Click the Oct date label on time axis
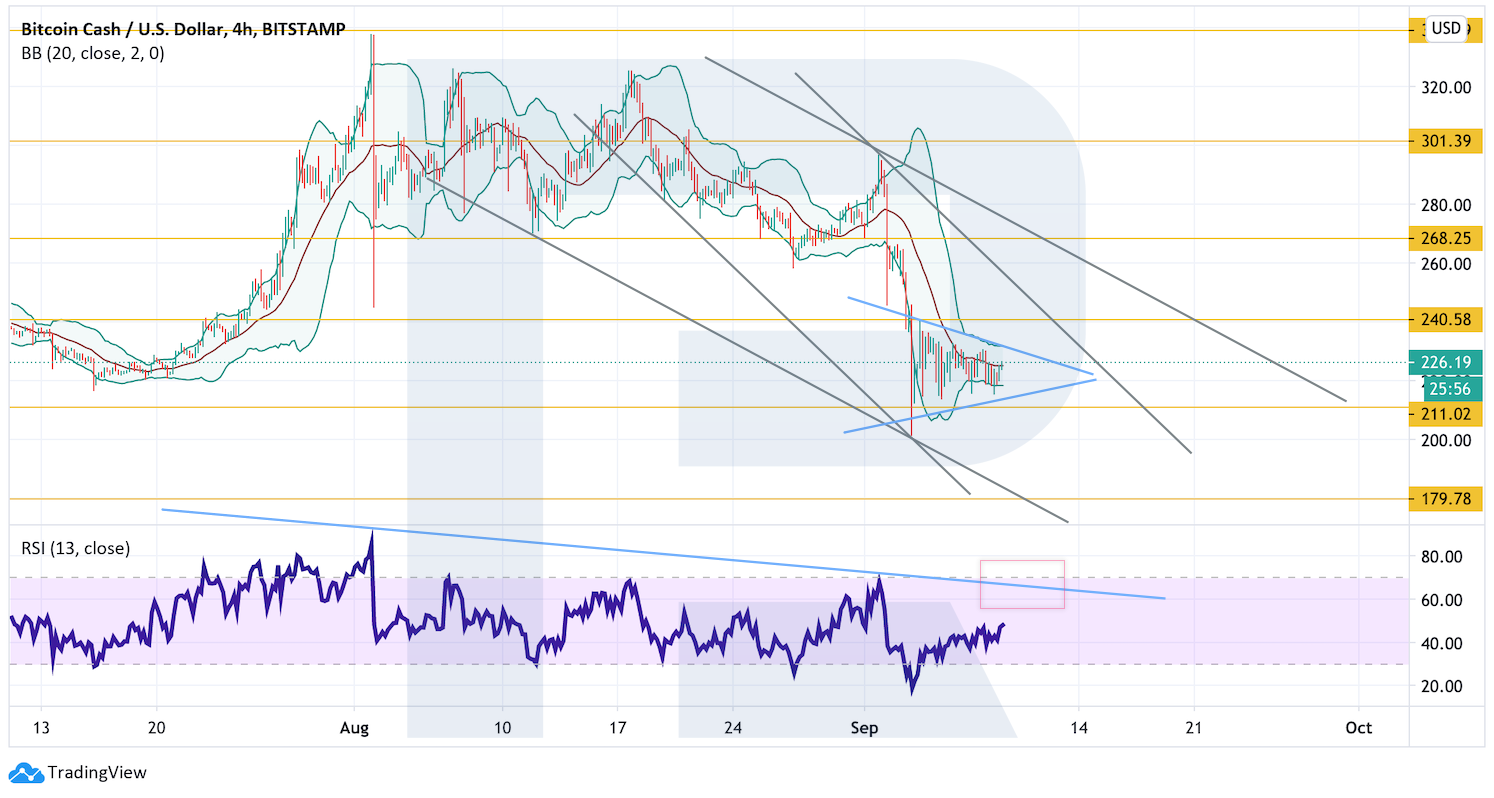 [x=1358, y=728]
